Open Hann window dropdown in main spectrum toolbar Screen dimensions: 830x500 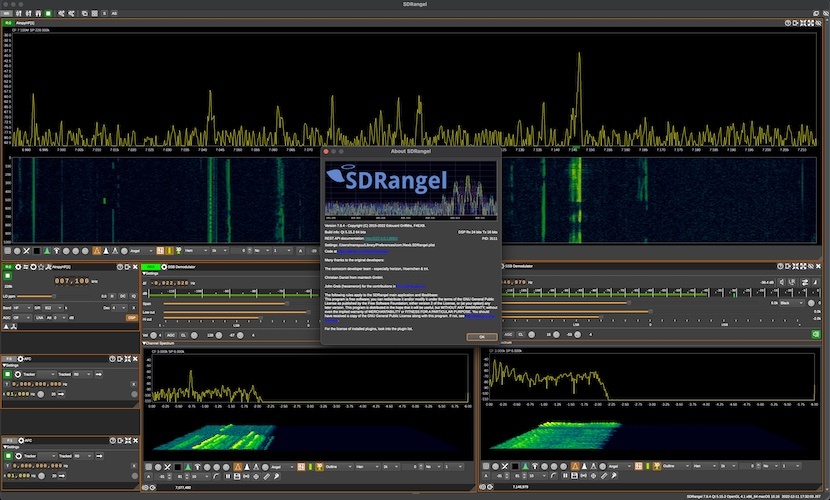[x=196, y=251]
